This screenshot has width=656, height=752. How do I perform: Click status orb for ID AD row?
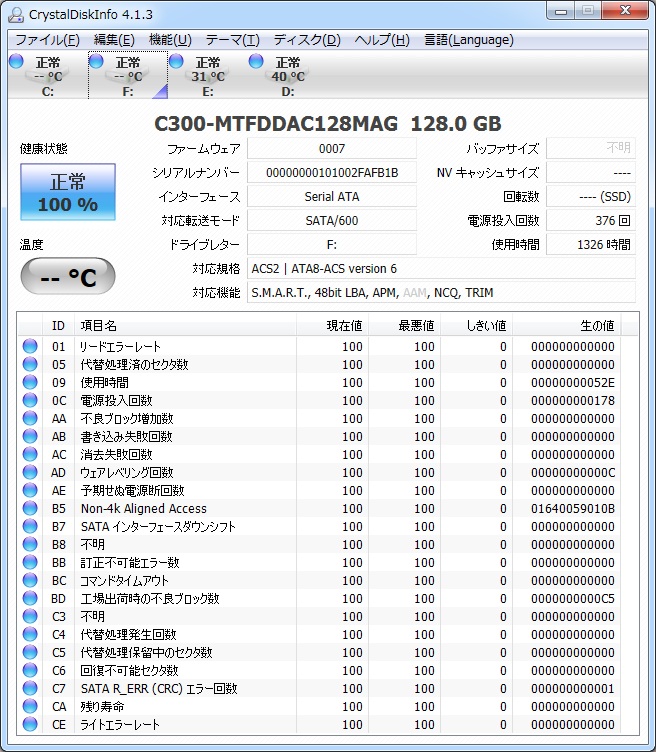pos(30,472)
